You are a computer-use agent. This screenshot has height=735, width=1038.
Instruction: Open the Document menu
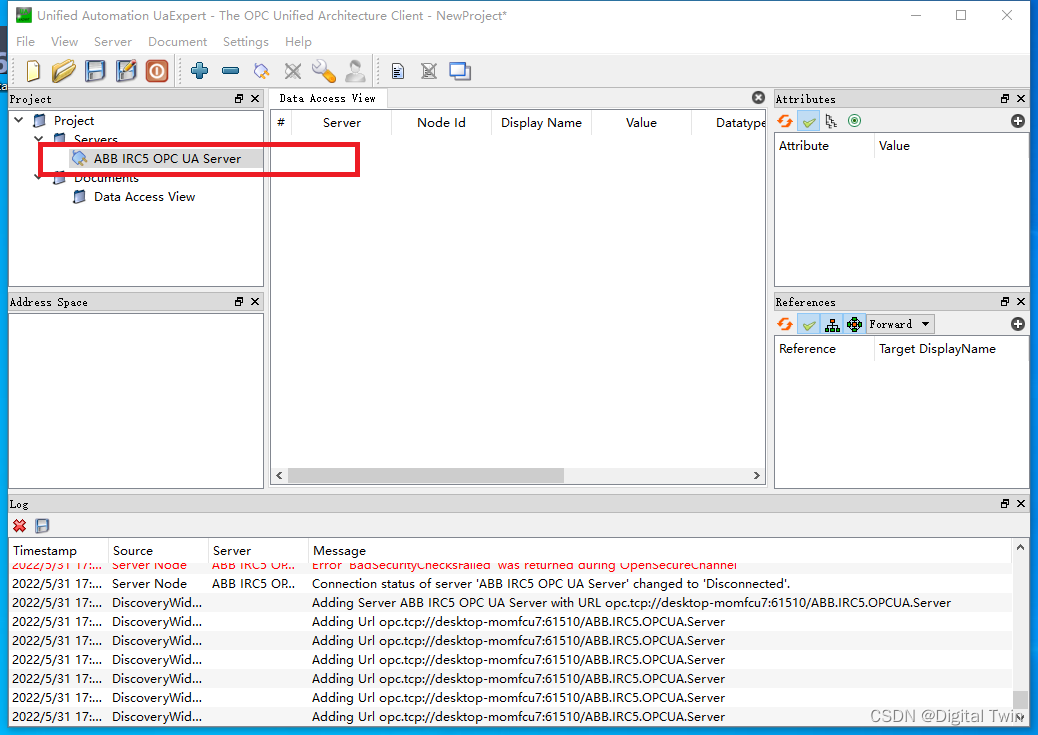[x=177, y=41]
